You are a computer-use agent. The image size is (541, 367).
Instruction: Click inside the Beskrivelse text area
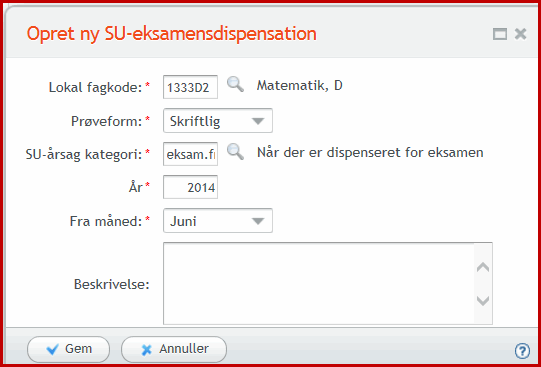click(318, 283)
